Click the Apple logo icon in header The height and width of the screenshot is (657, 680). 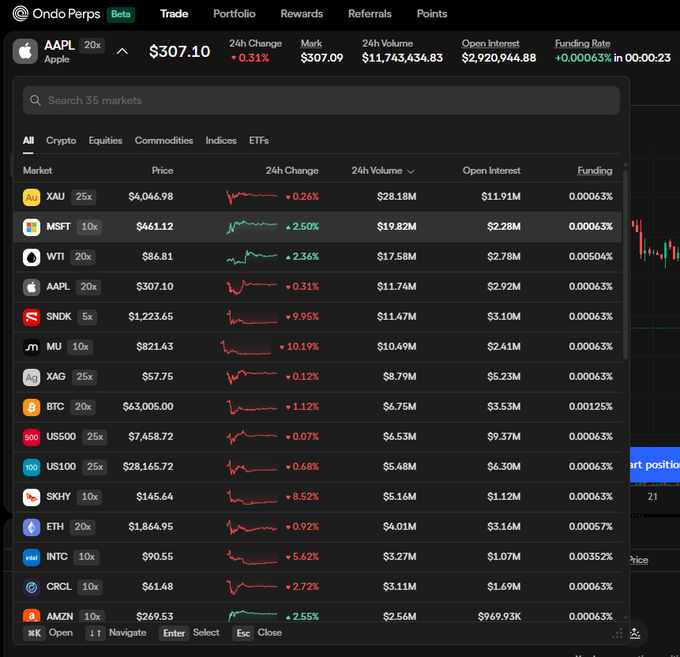(25, 51)
